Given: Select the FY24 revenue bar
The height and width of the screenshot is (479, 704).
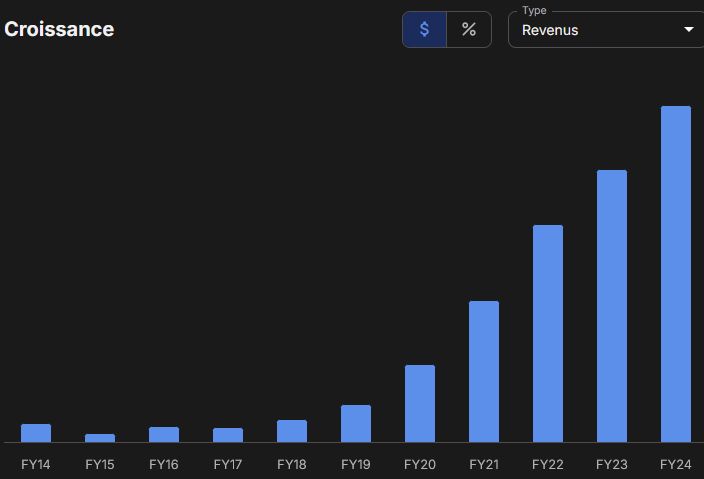Looking at the screenshot, I should click(x=676, y=274).
